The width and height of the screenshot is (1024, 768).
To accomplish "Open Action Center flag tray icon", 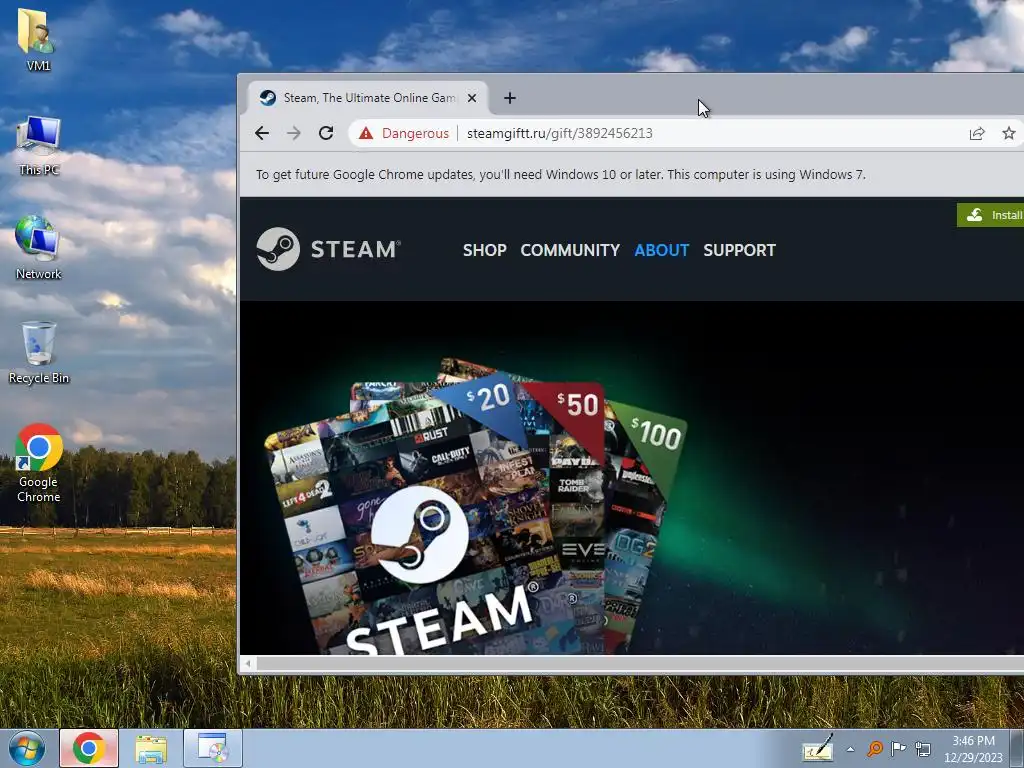I will [x=899, y=748].
